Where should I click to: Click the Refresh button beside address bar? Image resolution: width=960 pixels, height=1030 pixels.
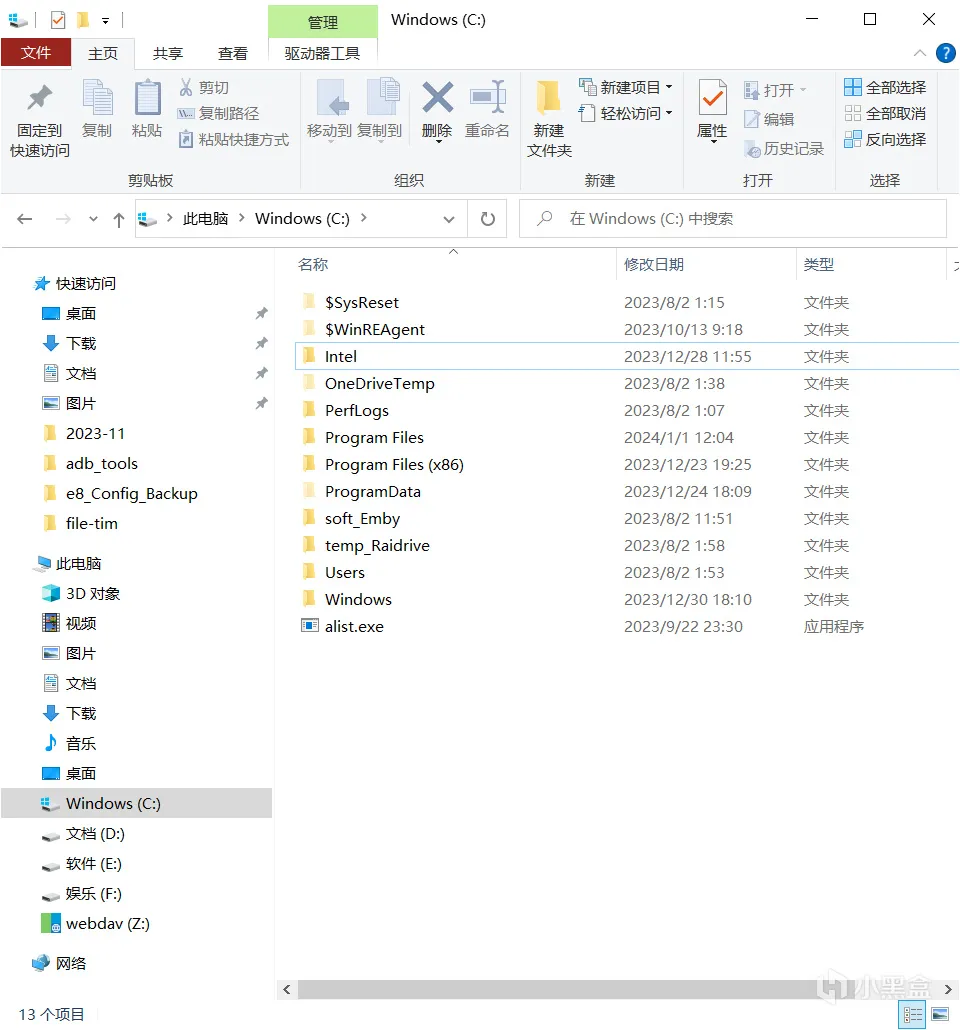(488, 219)
